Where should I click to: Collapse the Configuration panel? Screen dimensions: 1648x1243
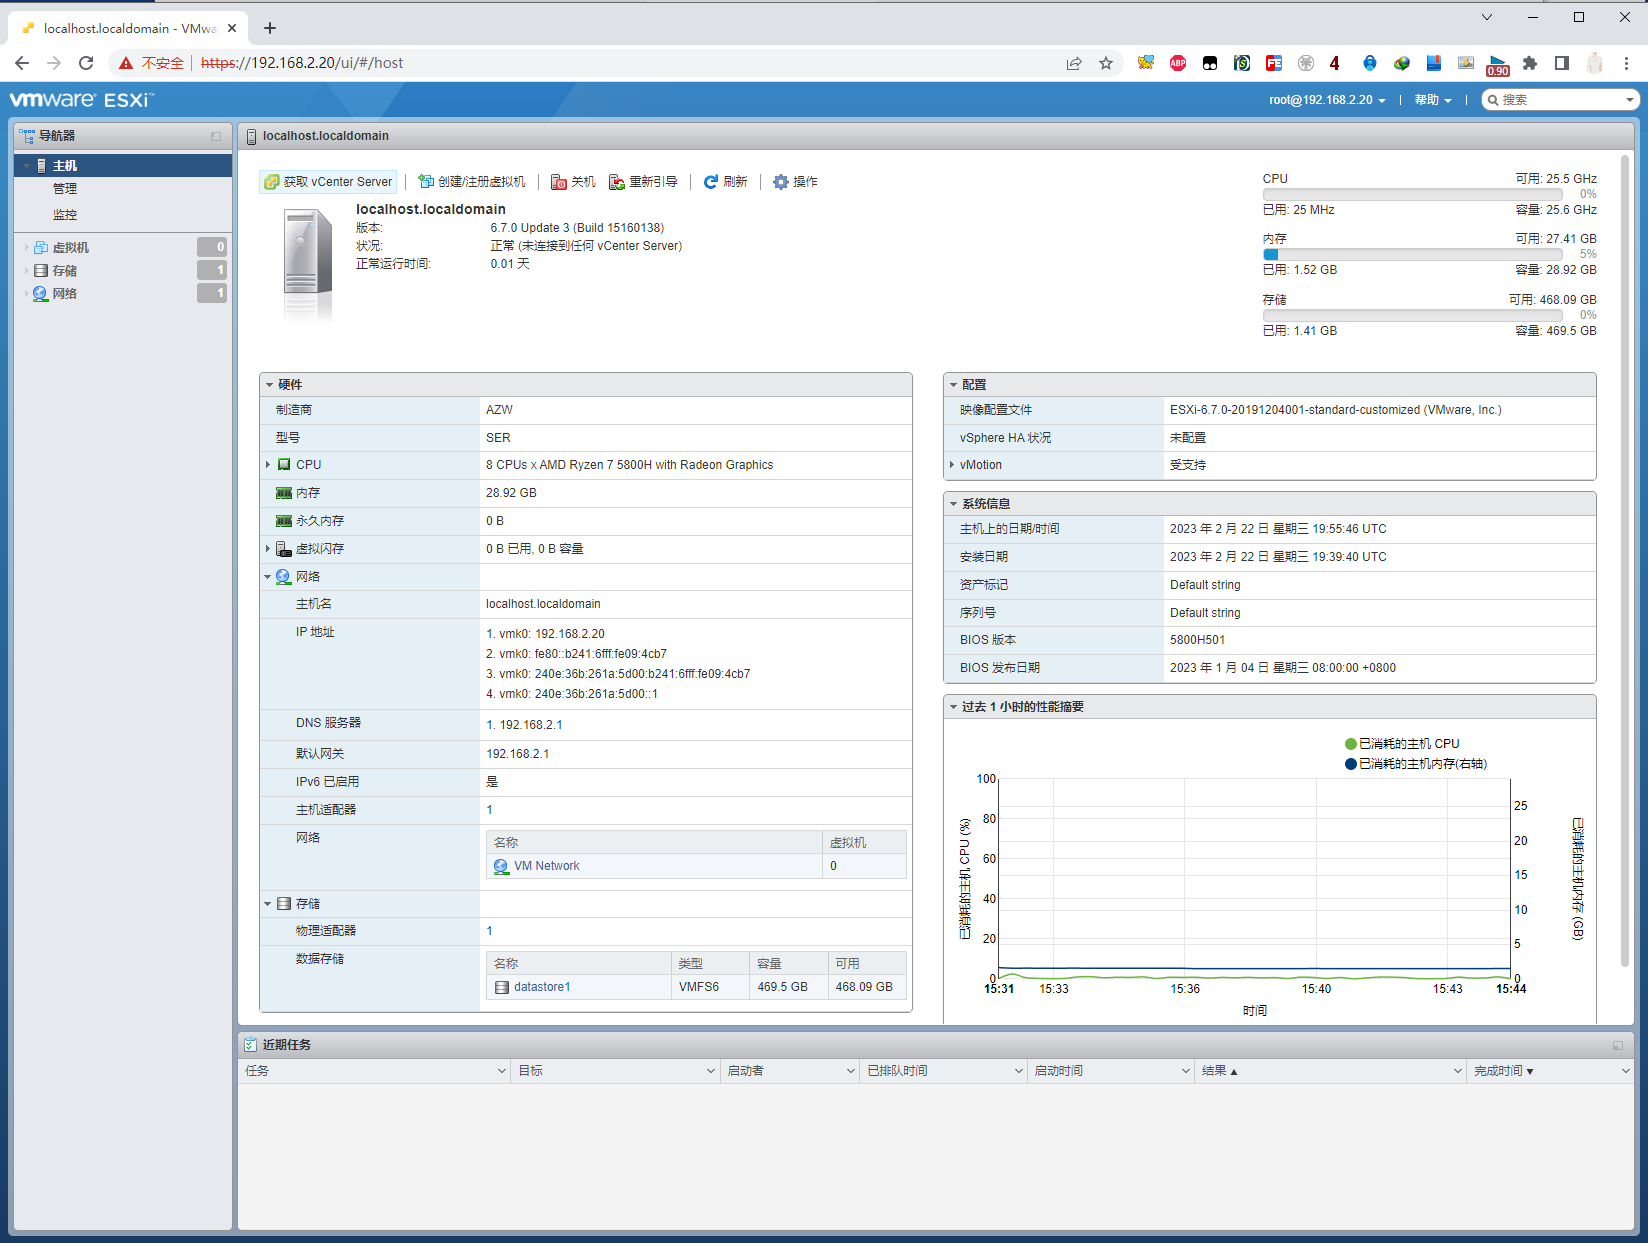point(954,385)
